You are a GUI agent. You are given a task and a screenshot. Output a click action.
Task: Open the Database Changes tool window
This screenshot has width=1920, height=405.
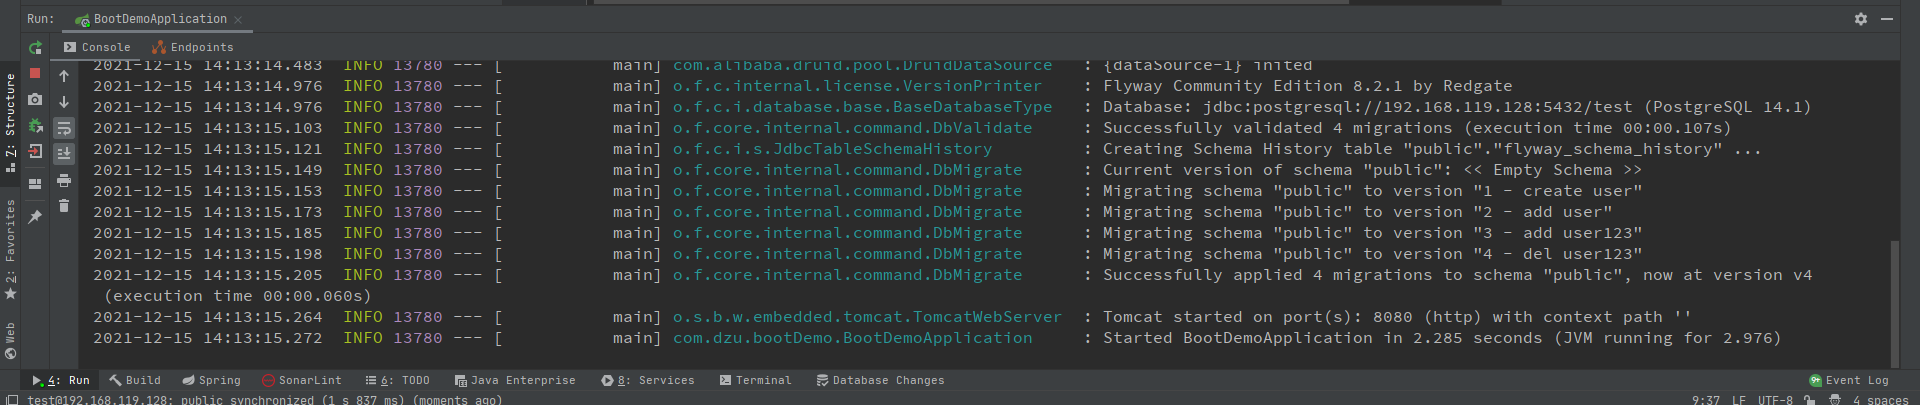click(x=880, y=380)
